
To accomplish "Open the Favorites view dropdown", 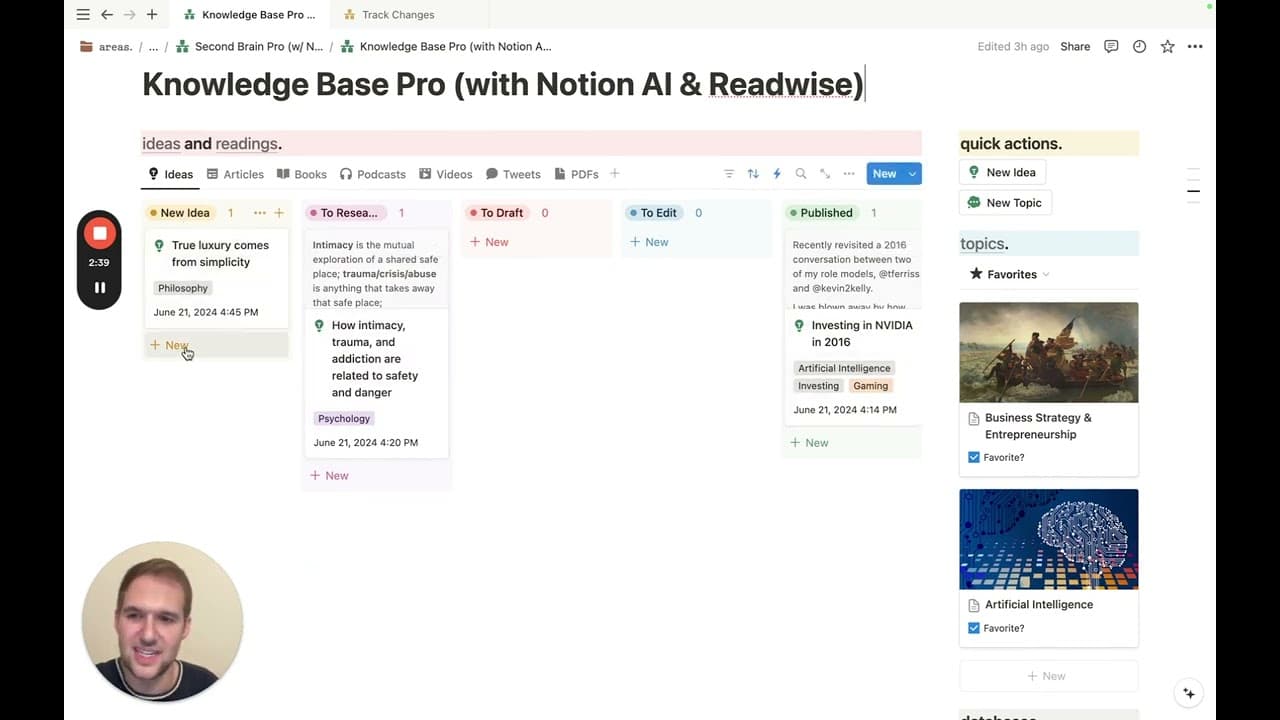I will coord(1010,274).
